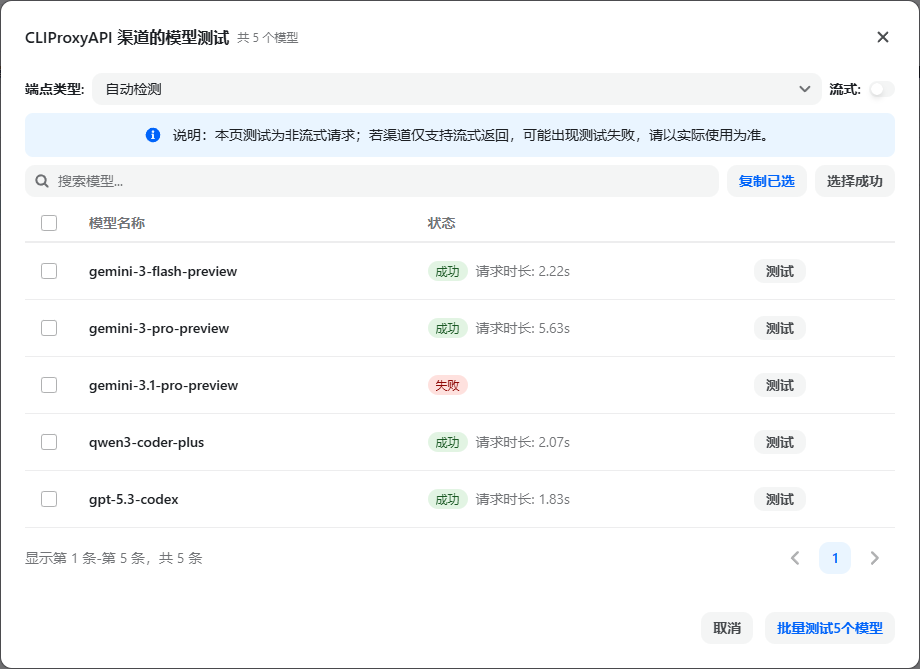Image resolution: width=920 pixels, height=669 pixels.
Task: Expand endpoint type list via chevron arrow
Action: 804,89
